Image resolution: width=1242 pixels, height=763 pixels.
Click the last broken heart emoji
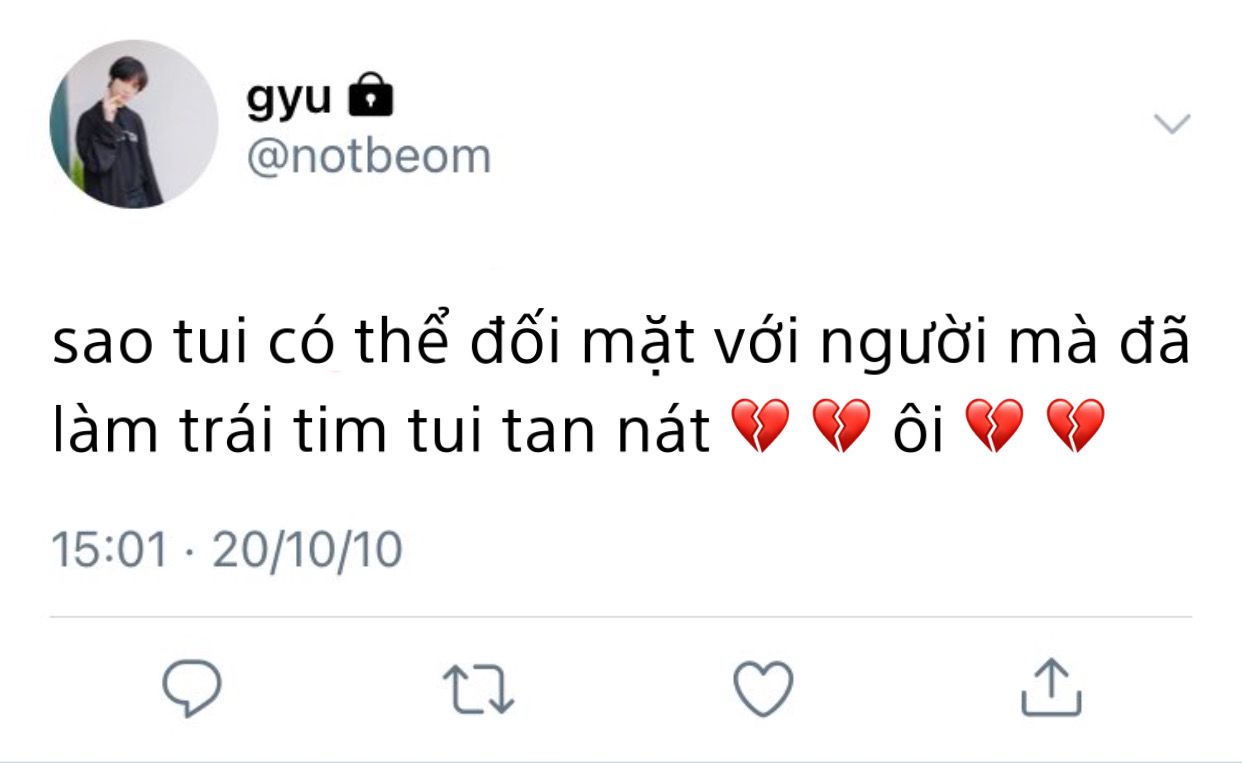pos(1074,427)
